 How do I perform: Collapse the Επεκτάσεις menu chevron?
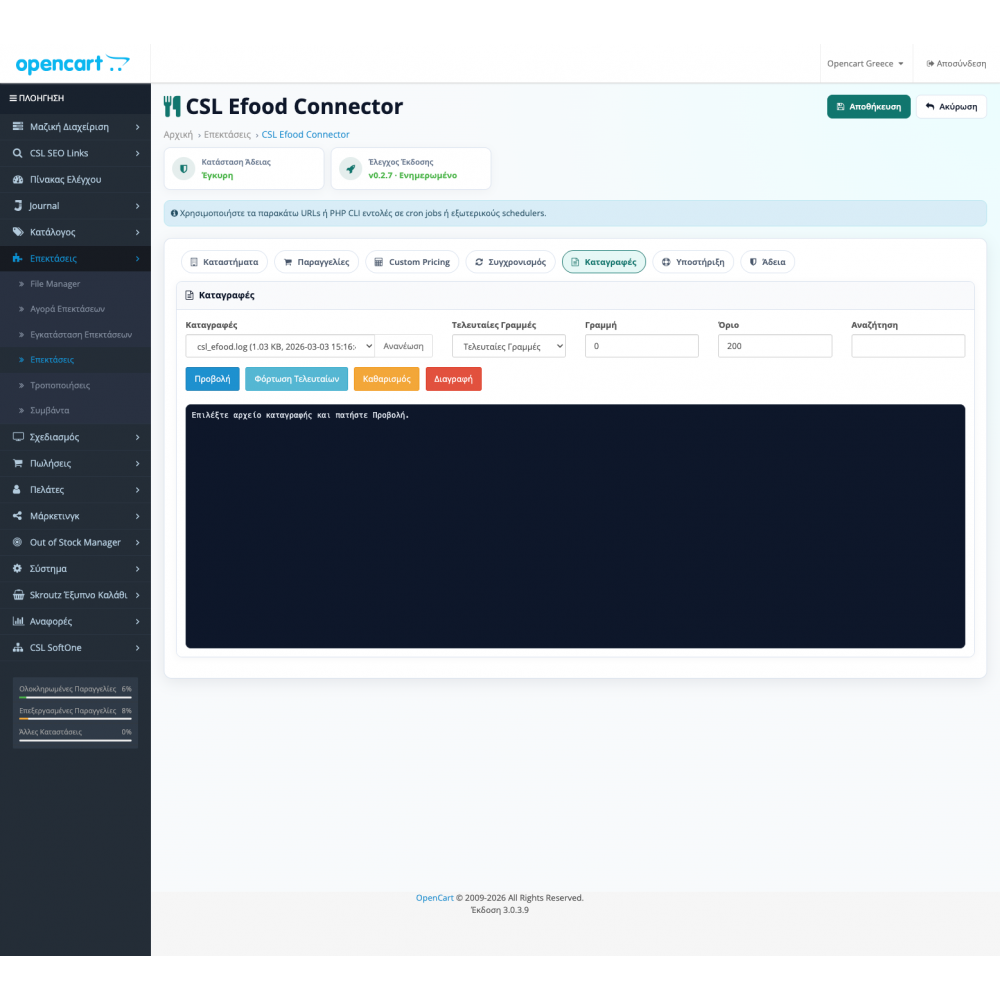tap(137, 258)
